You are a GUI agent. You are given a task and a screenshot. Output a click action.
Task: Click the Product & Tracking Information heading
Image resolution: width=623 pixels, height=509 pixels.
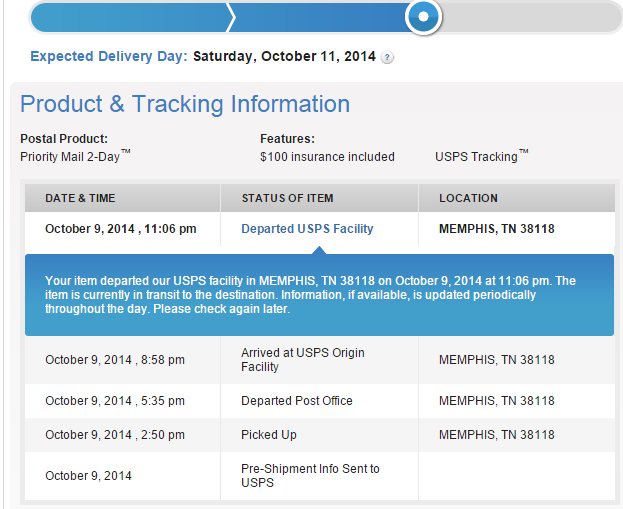[185, 104]
